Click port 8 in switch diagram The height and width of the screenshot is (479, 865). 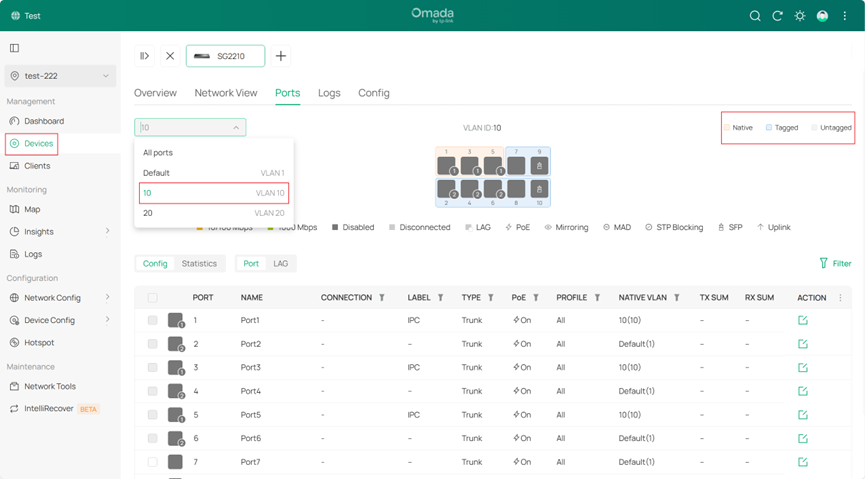tap(516, 189)
